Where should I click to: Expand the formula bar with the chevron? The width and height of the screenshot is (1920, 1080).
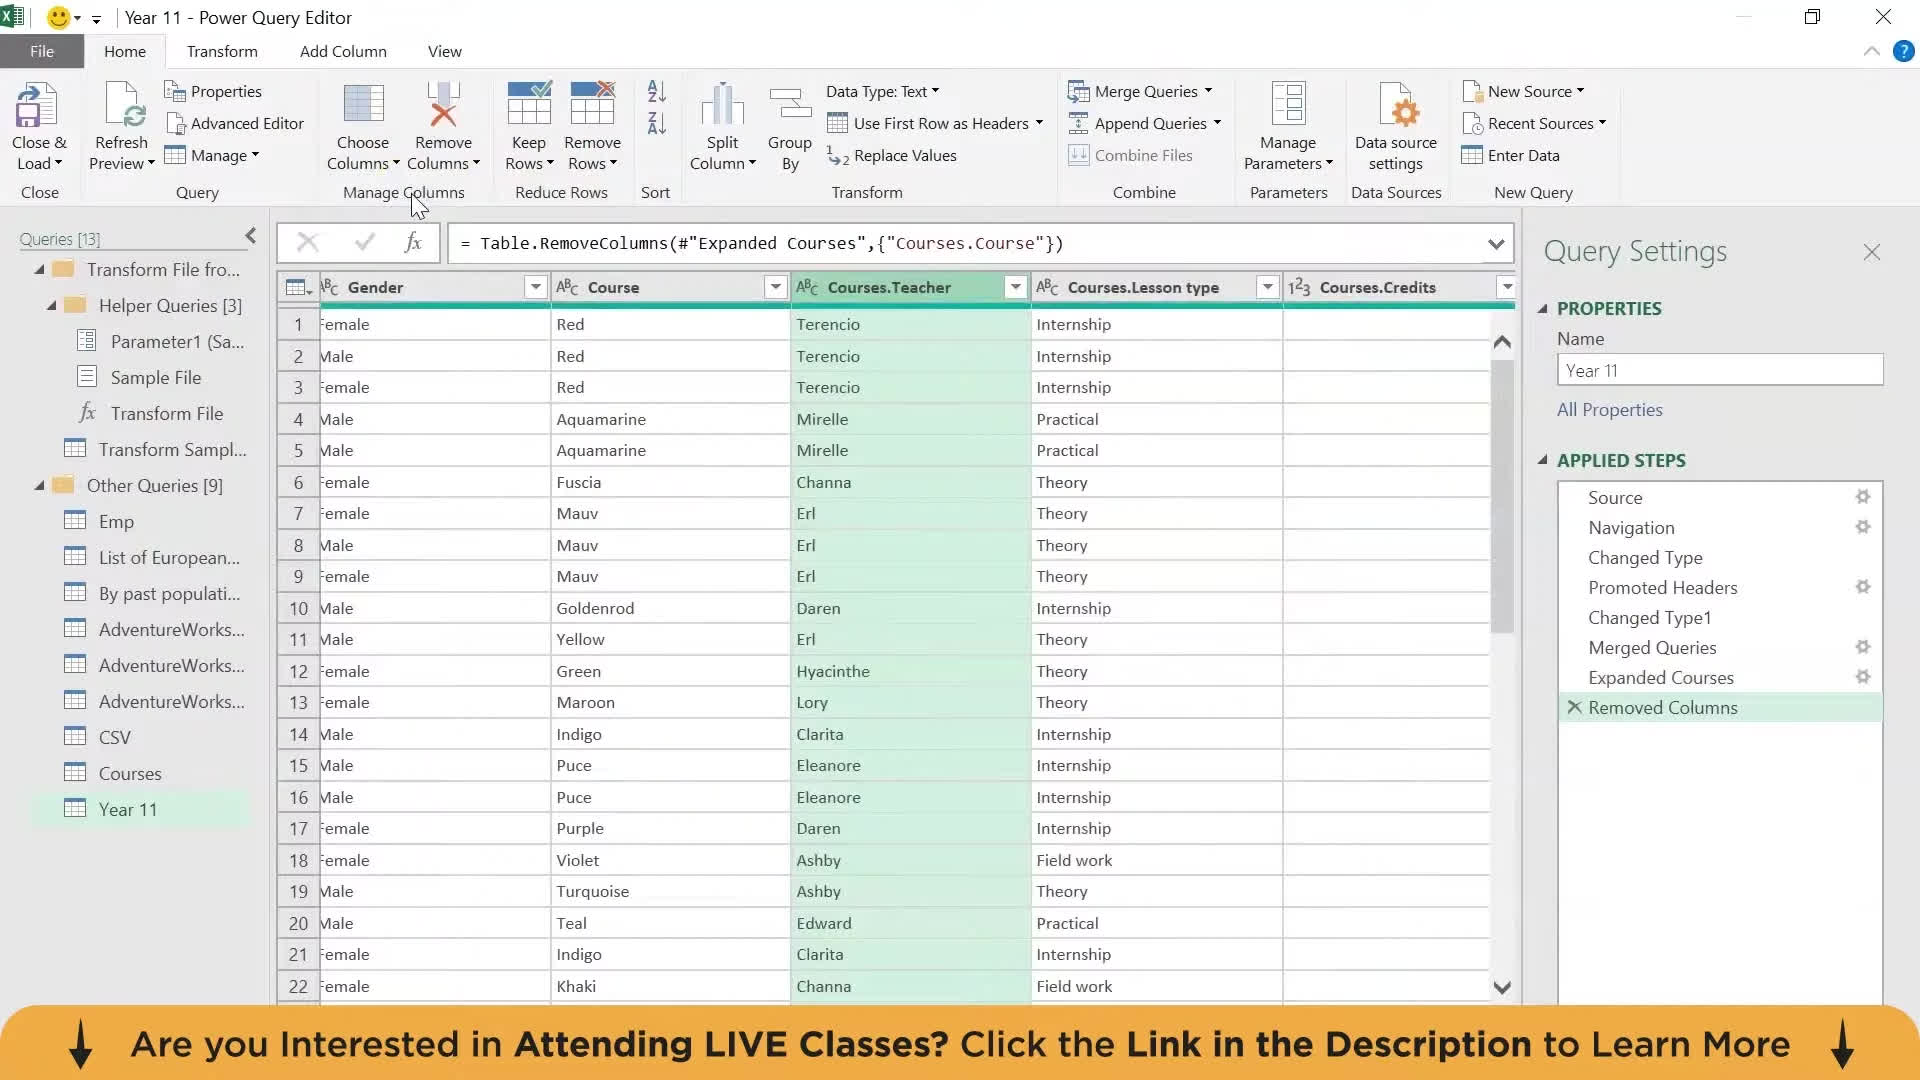click(1496, 244)
